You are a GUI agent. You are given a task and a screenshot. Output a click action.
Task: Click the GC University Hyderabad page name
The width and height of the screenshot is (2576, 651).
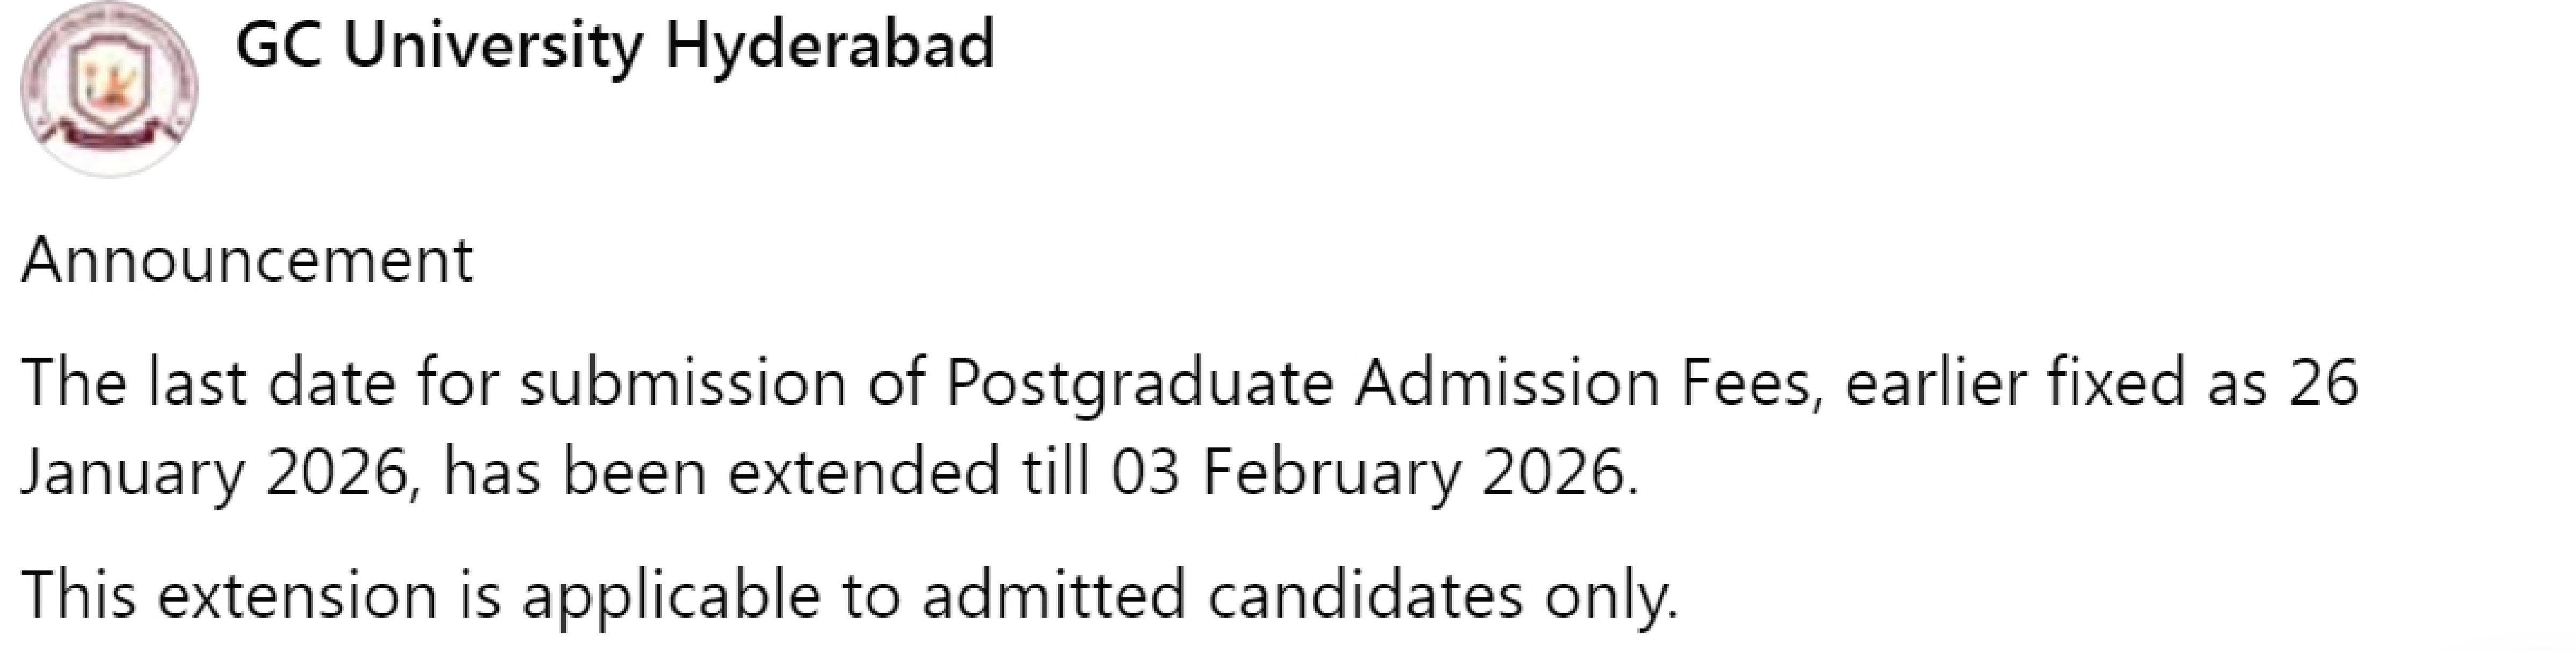(614, 46)
